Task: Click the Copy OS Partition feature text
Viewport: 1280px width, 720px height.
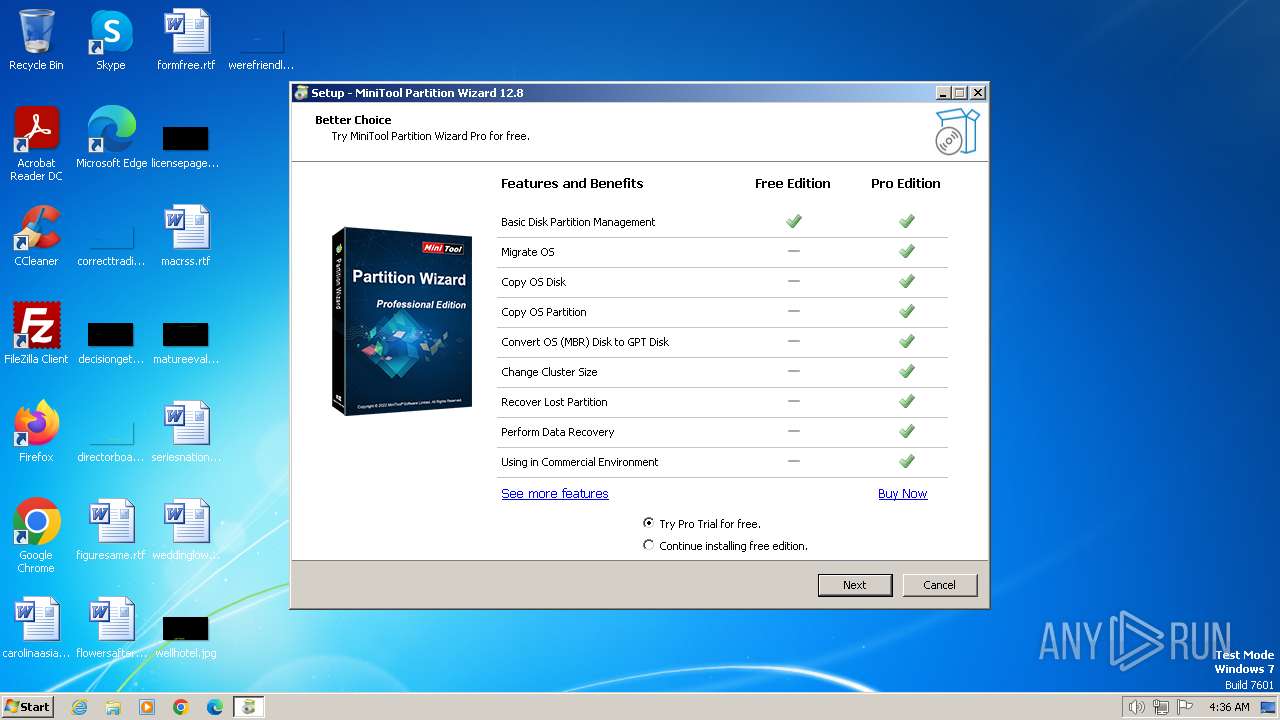Action: [x=544, y=312]
